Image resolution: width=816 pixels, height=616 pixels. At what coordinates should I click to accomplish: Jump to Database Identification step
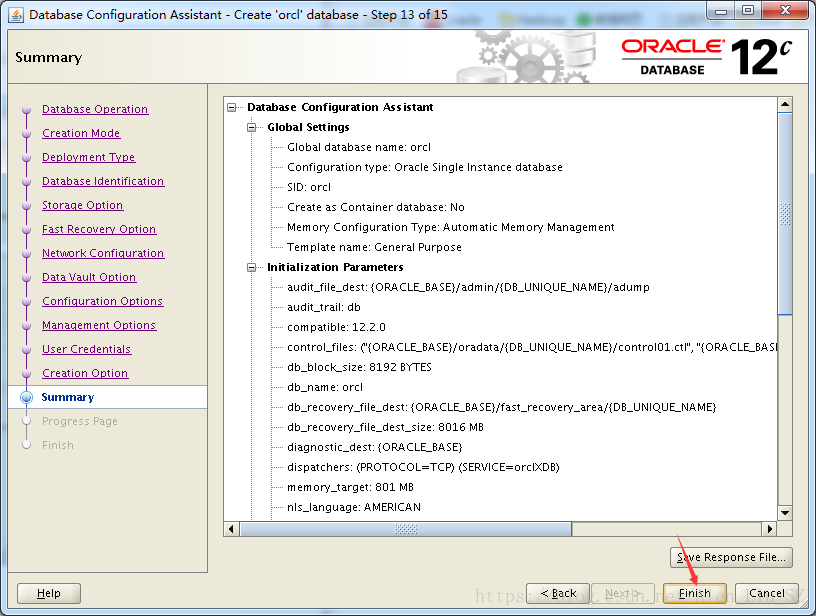(103, 181)
